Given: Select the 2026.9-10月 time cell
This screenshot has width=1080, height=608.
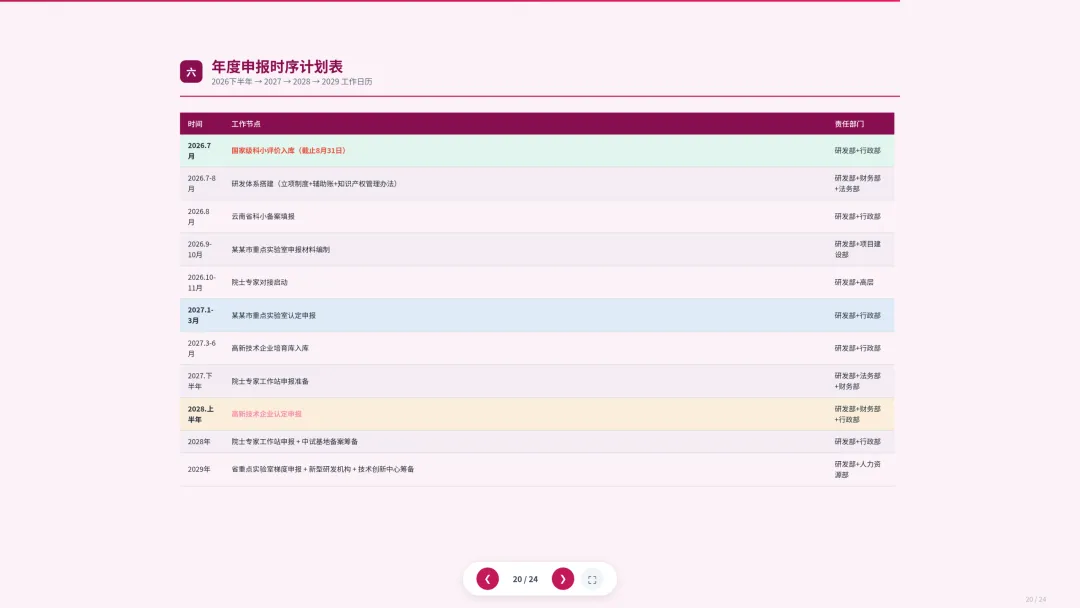Looking at the screenshot, I should coord(200,249).
